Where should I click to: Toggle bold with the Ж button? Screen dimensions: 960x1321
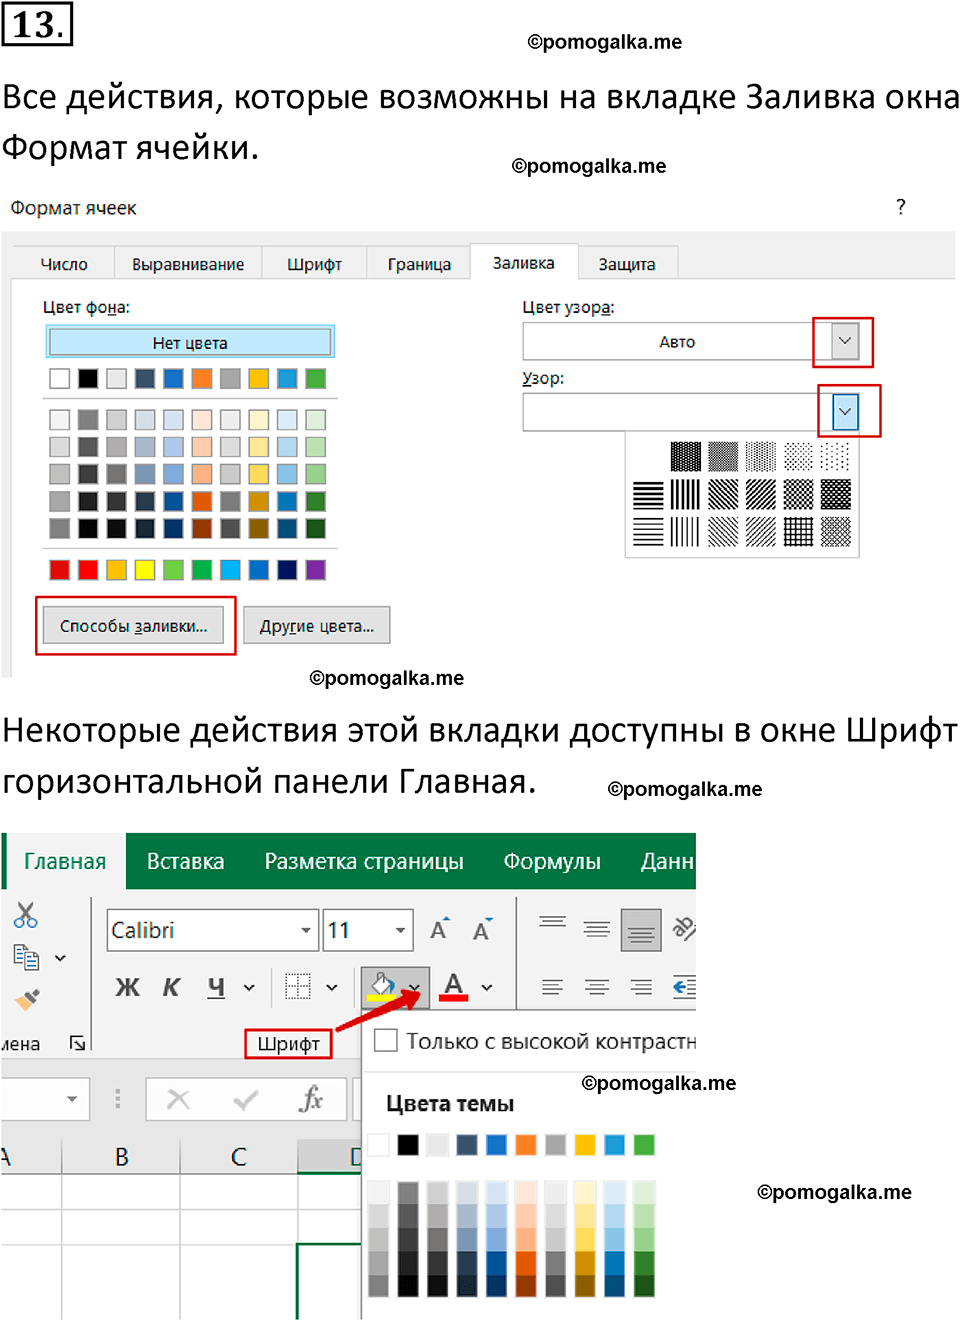127,987
